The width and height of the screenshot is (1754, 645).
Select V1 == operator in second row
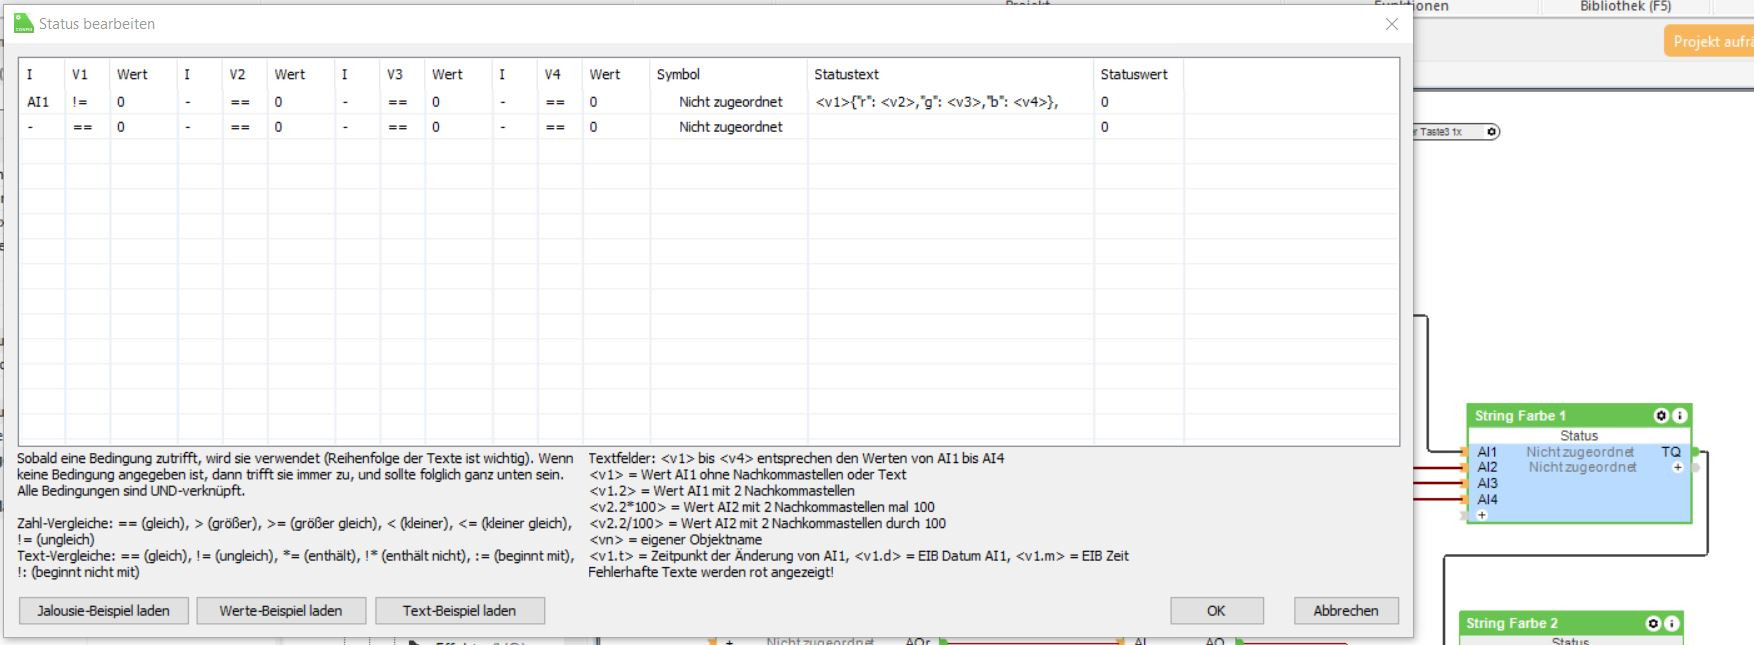pyautogui.click(x=87, y=127)
